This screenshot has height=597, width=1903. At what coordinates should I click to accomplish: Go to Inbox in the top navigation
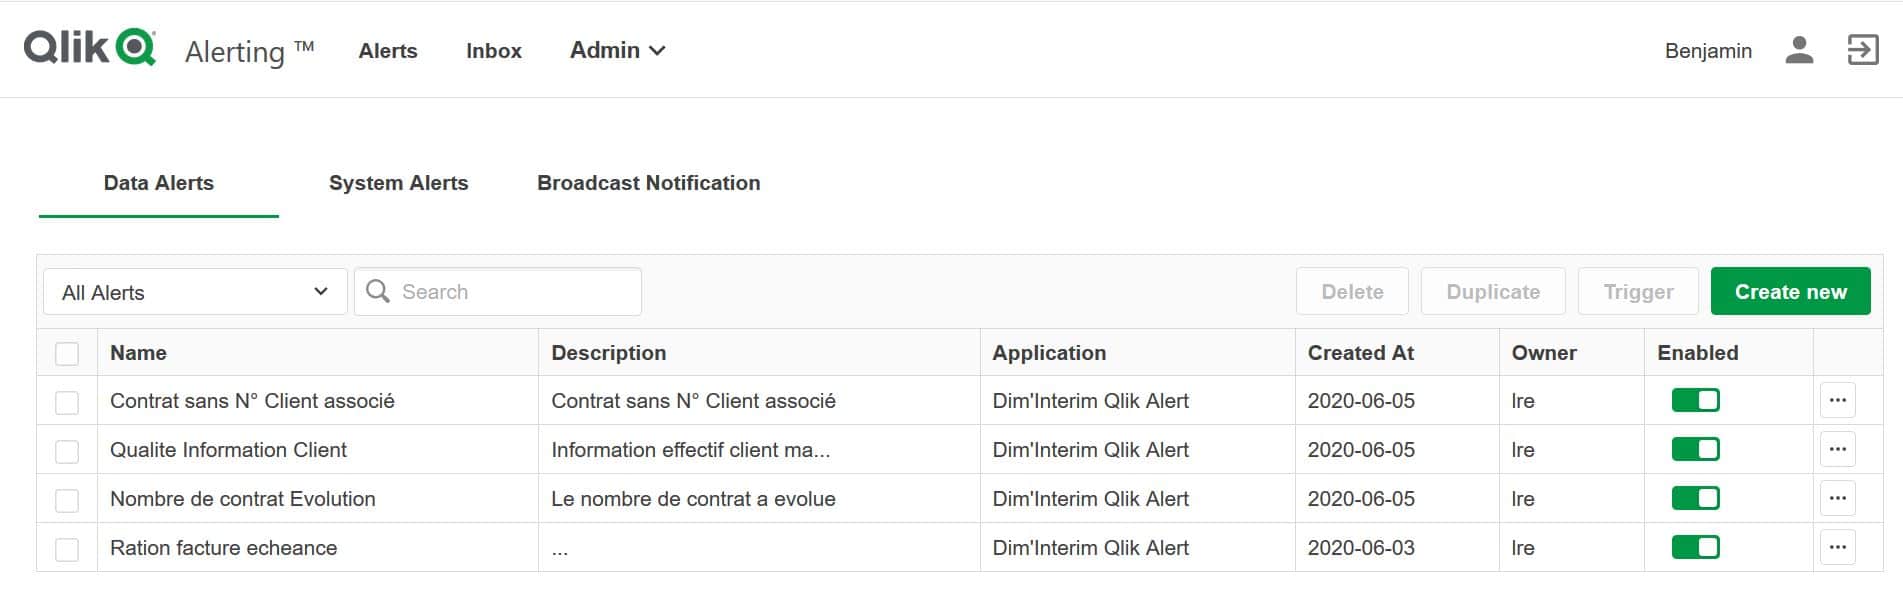click(493, 51)
